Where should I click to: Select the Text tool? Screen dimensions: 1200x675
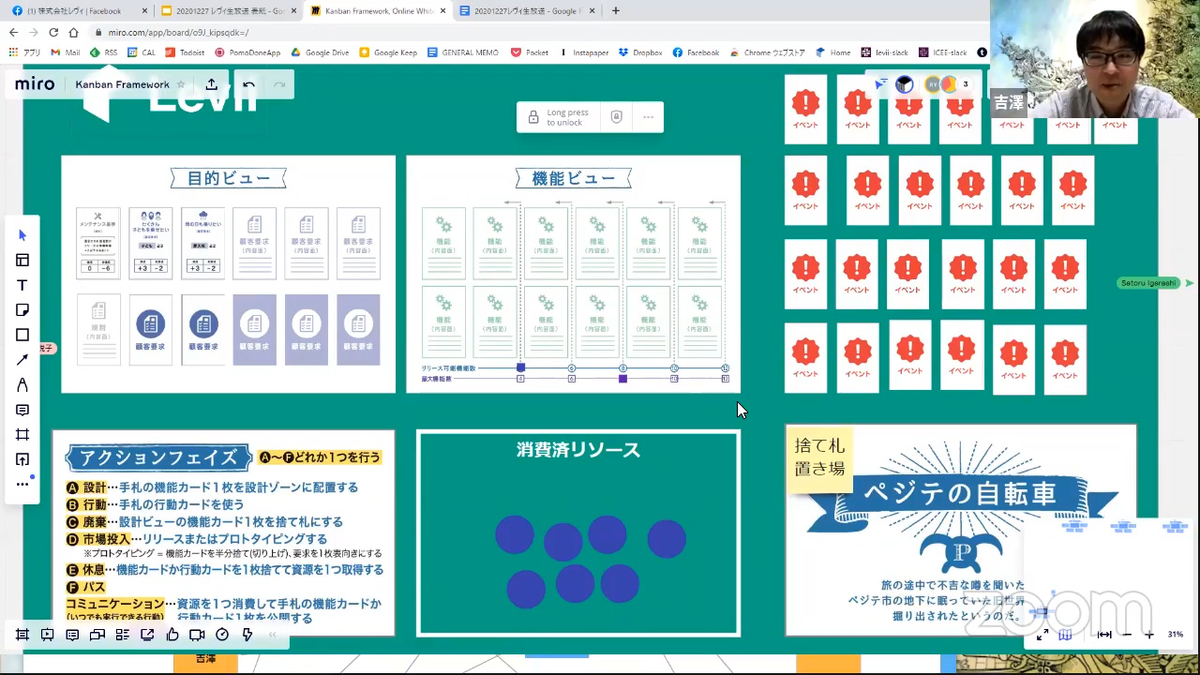tap(22, 285)
